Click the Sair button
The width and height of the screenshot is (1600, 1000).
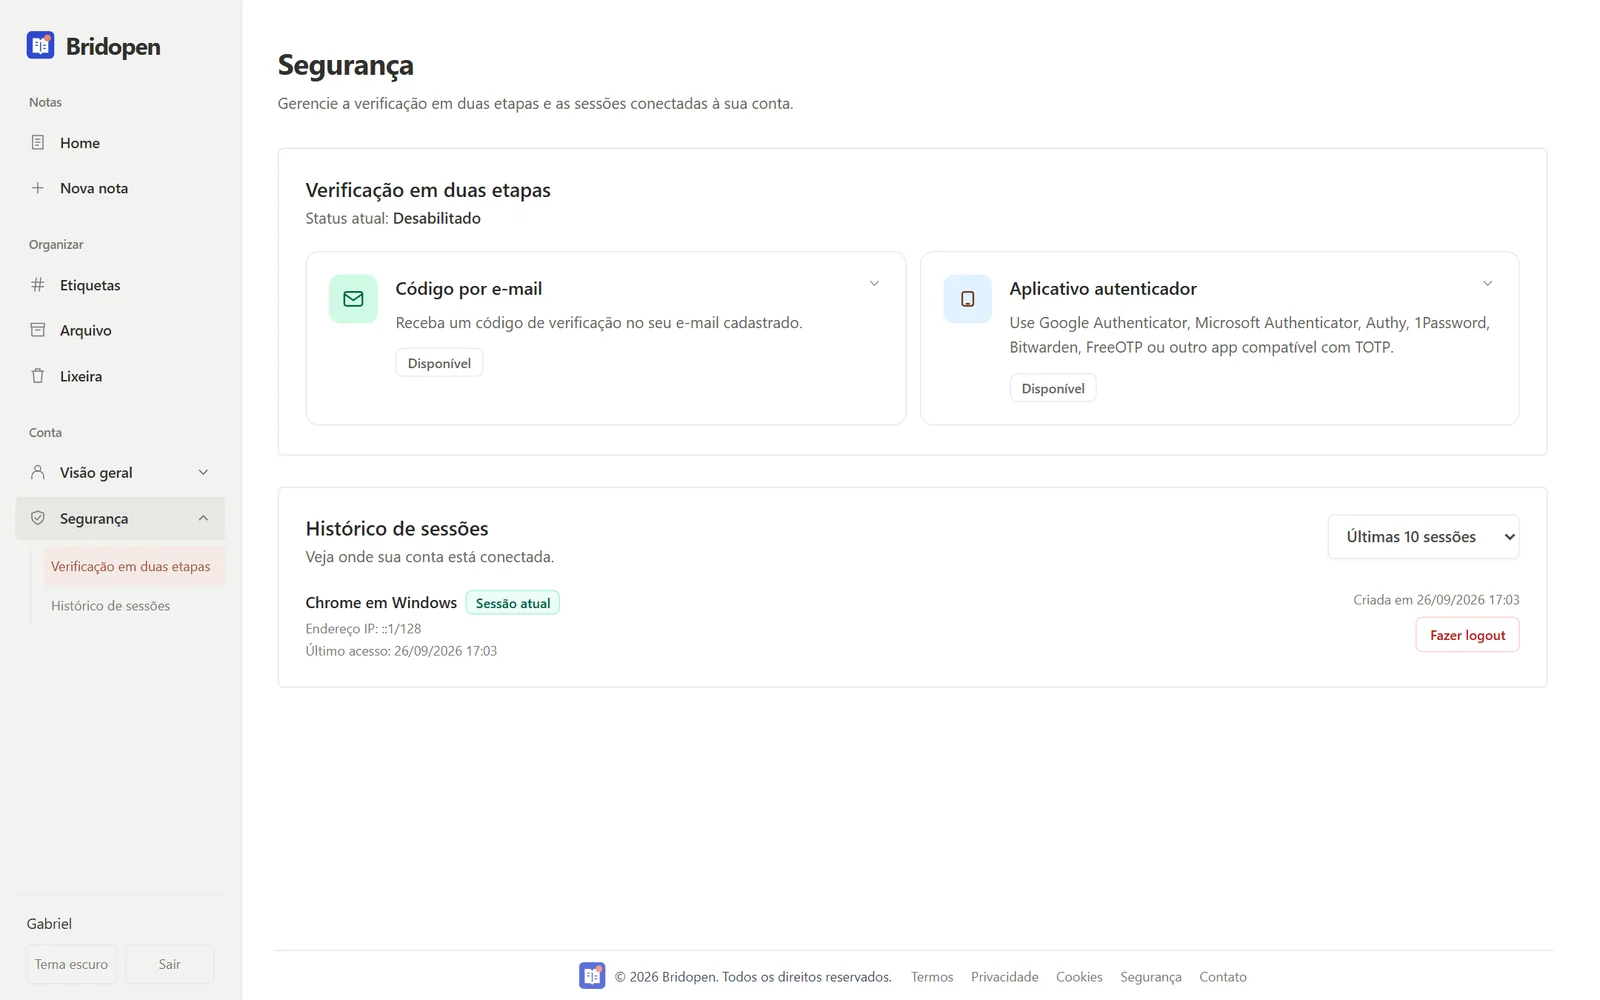170,964
